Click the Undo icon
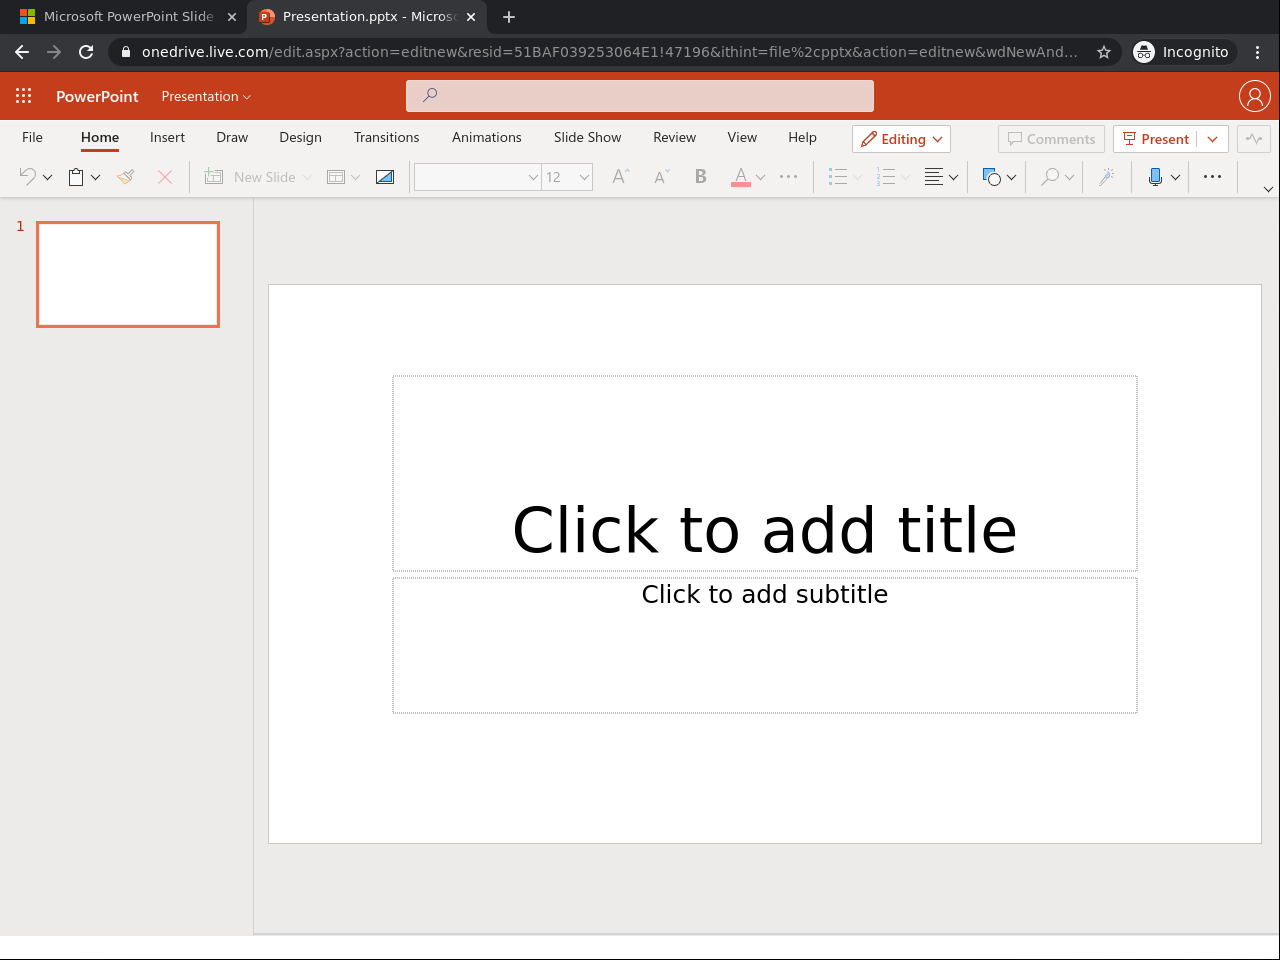Image resolution: width=1280 pixels, height=960 pixels. coord(28,177)
